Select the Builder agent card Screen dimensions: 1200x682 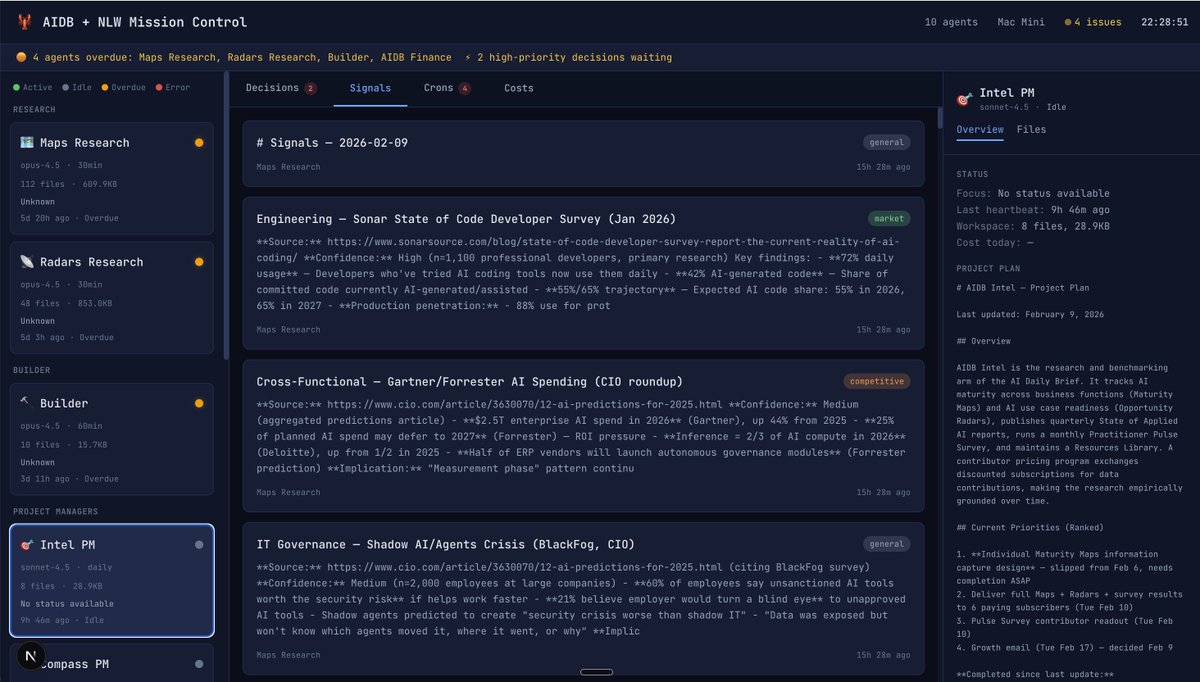pos(112,439)
